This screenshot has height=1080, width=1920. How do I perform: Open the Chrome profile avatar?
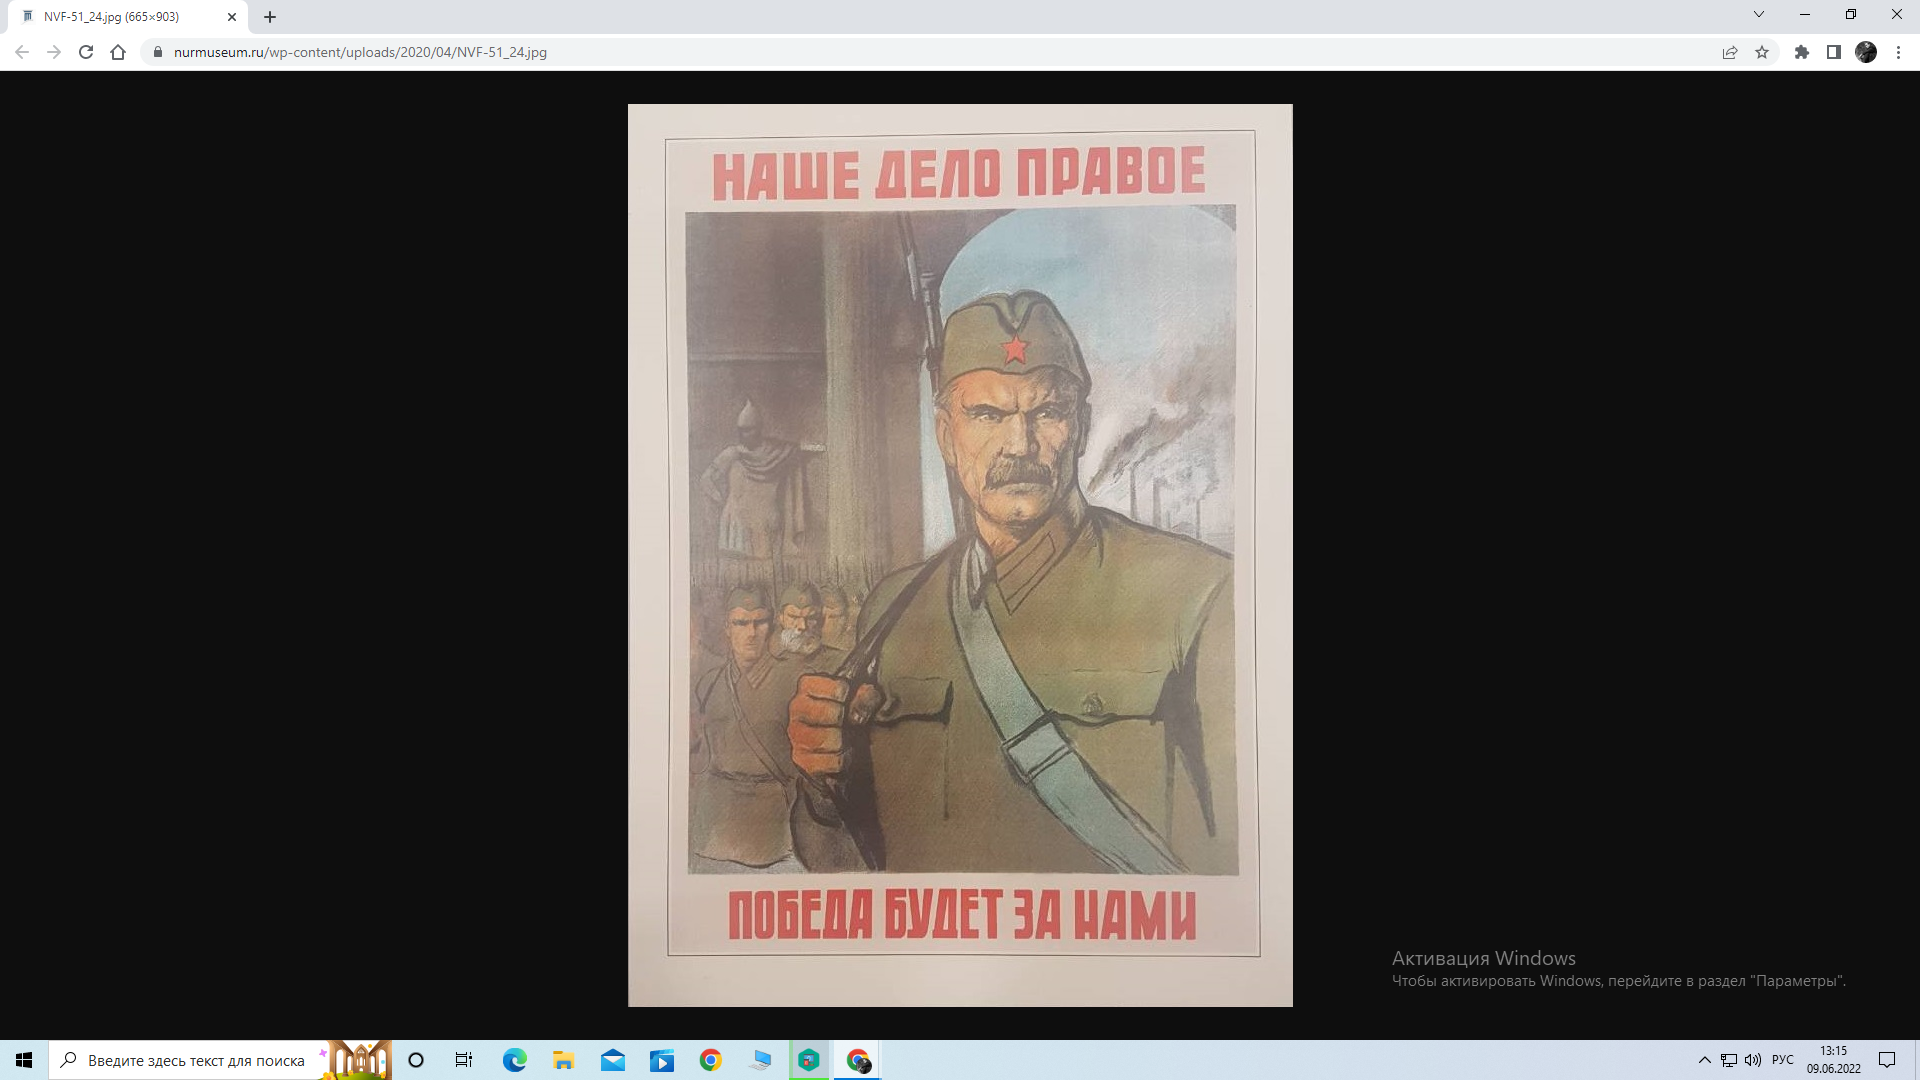click(x=1866, y=52)
